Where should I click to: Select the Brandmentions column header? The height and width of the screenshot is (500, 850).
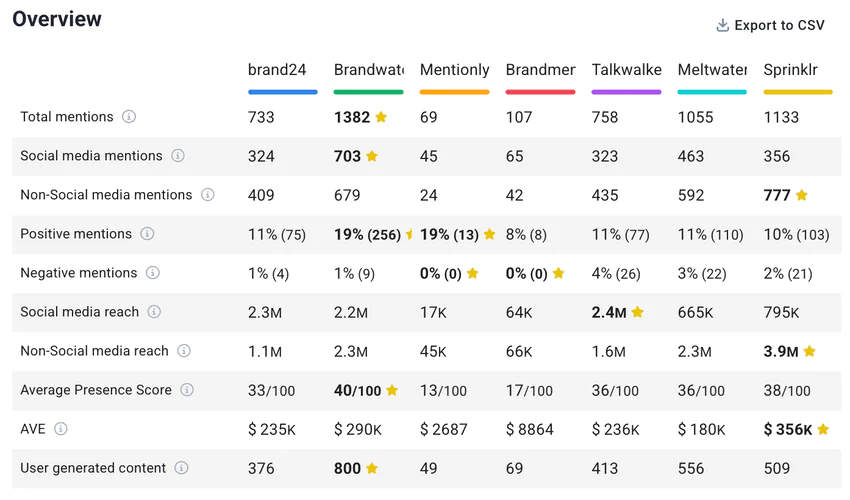540,70
